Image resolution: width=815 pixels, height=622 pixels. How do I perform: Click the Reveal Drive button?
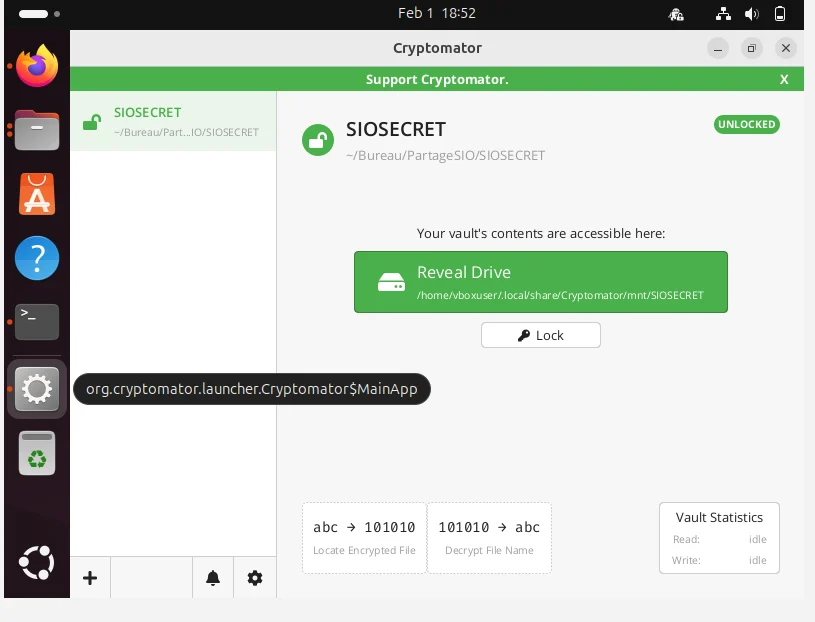pos(541,282)
